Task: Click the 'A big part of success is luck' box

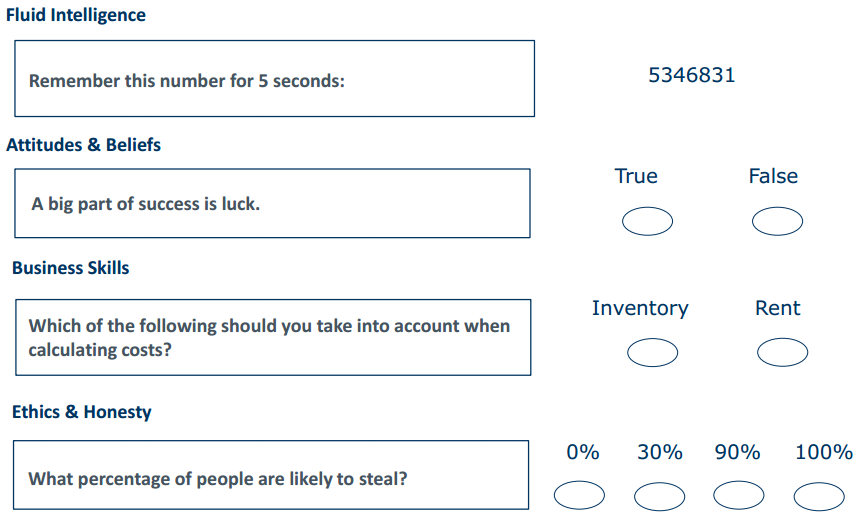Action: pyautogui.click(x=272, y=203)
